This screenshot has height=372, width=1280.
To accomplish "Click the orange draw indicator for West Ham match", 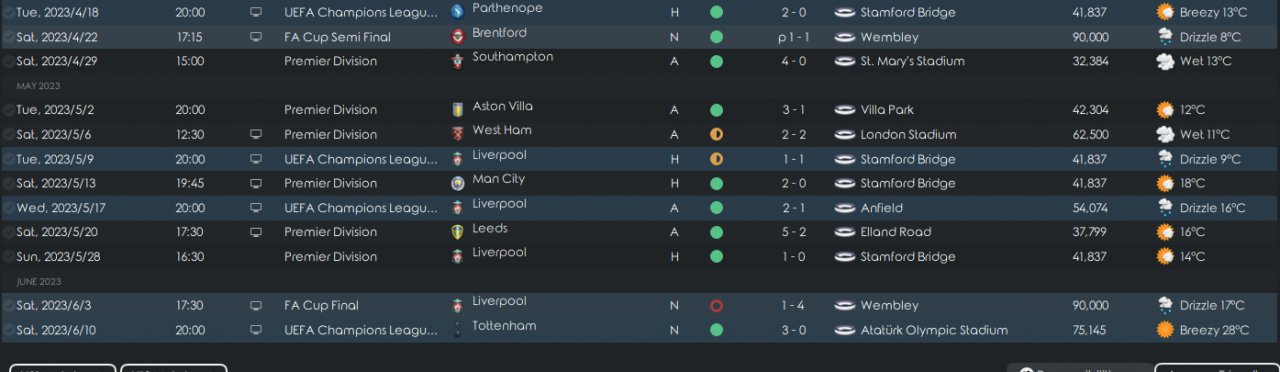I will pyautogui.click(x=716, y=134).
